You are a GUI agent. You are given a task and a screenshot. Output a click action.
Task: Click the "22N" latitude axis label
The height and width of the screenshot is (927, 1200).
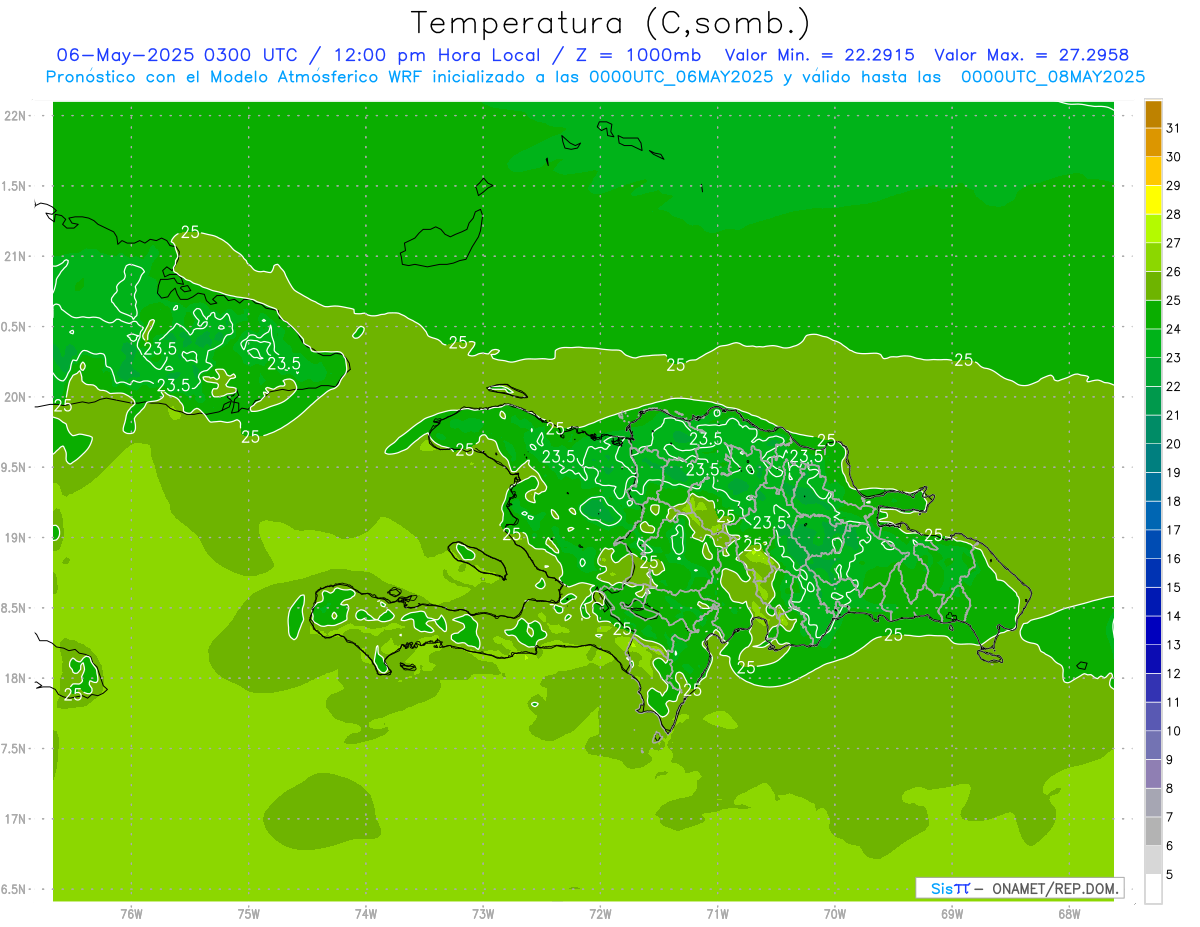click(x=15, y=116)
